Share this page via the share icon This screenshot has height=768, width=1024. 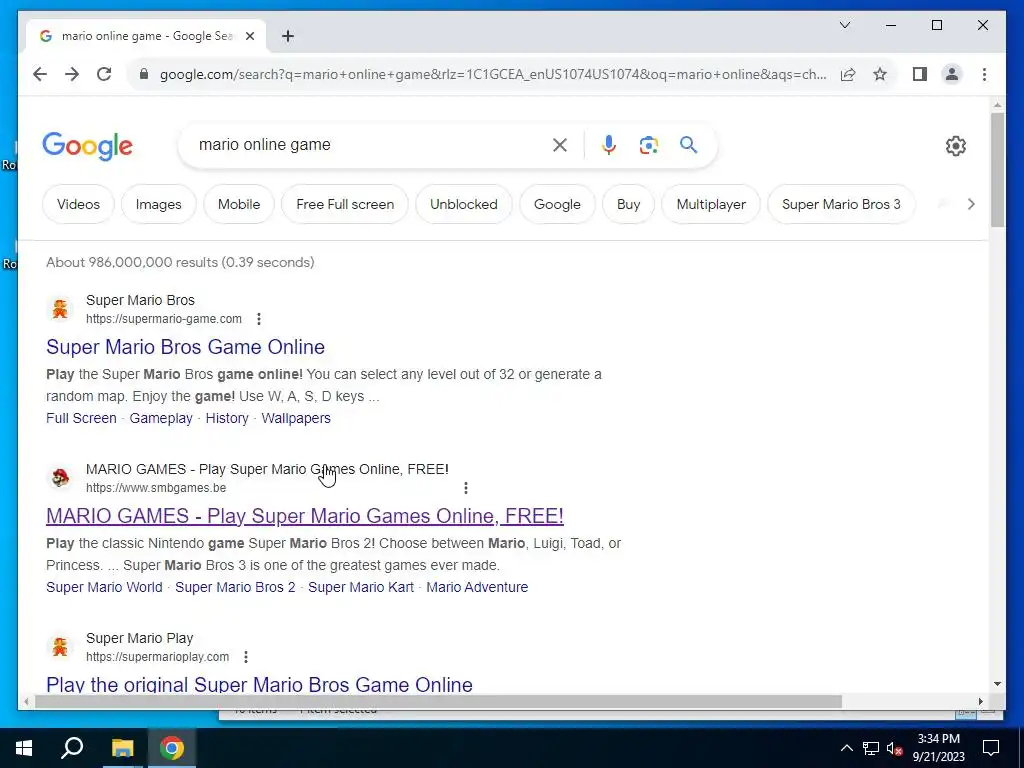coord(848,74)
